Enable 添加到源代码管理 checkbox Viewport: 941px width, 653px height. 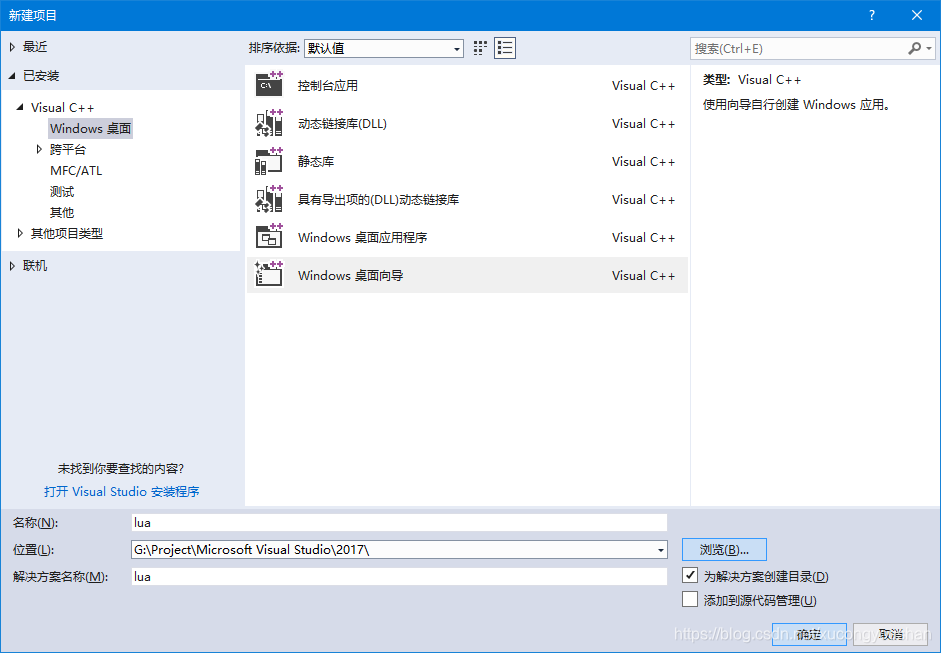[x=690, y=599]
